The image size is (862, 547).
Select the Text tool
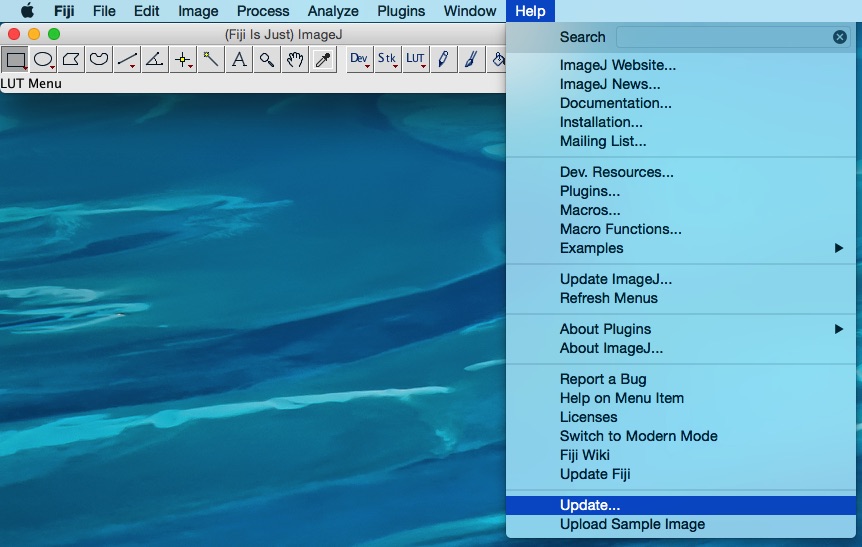tap(239, 59)
